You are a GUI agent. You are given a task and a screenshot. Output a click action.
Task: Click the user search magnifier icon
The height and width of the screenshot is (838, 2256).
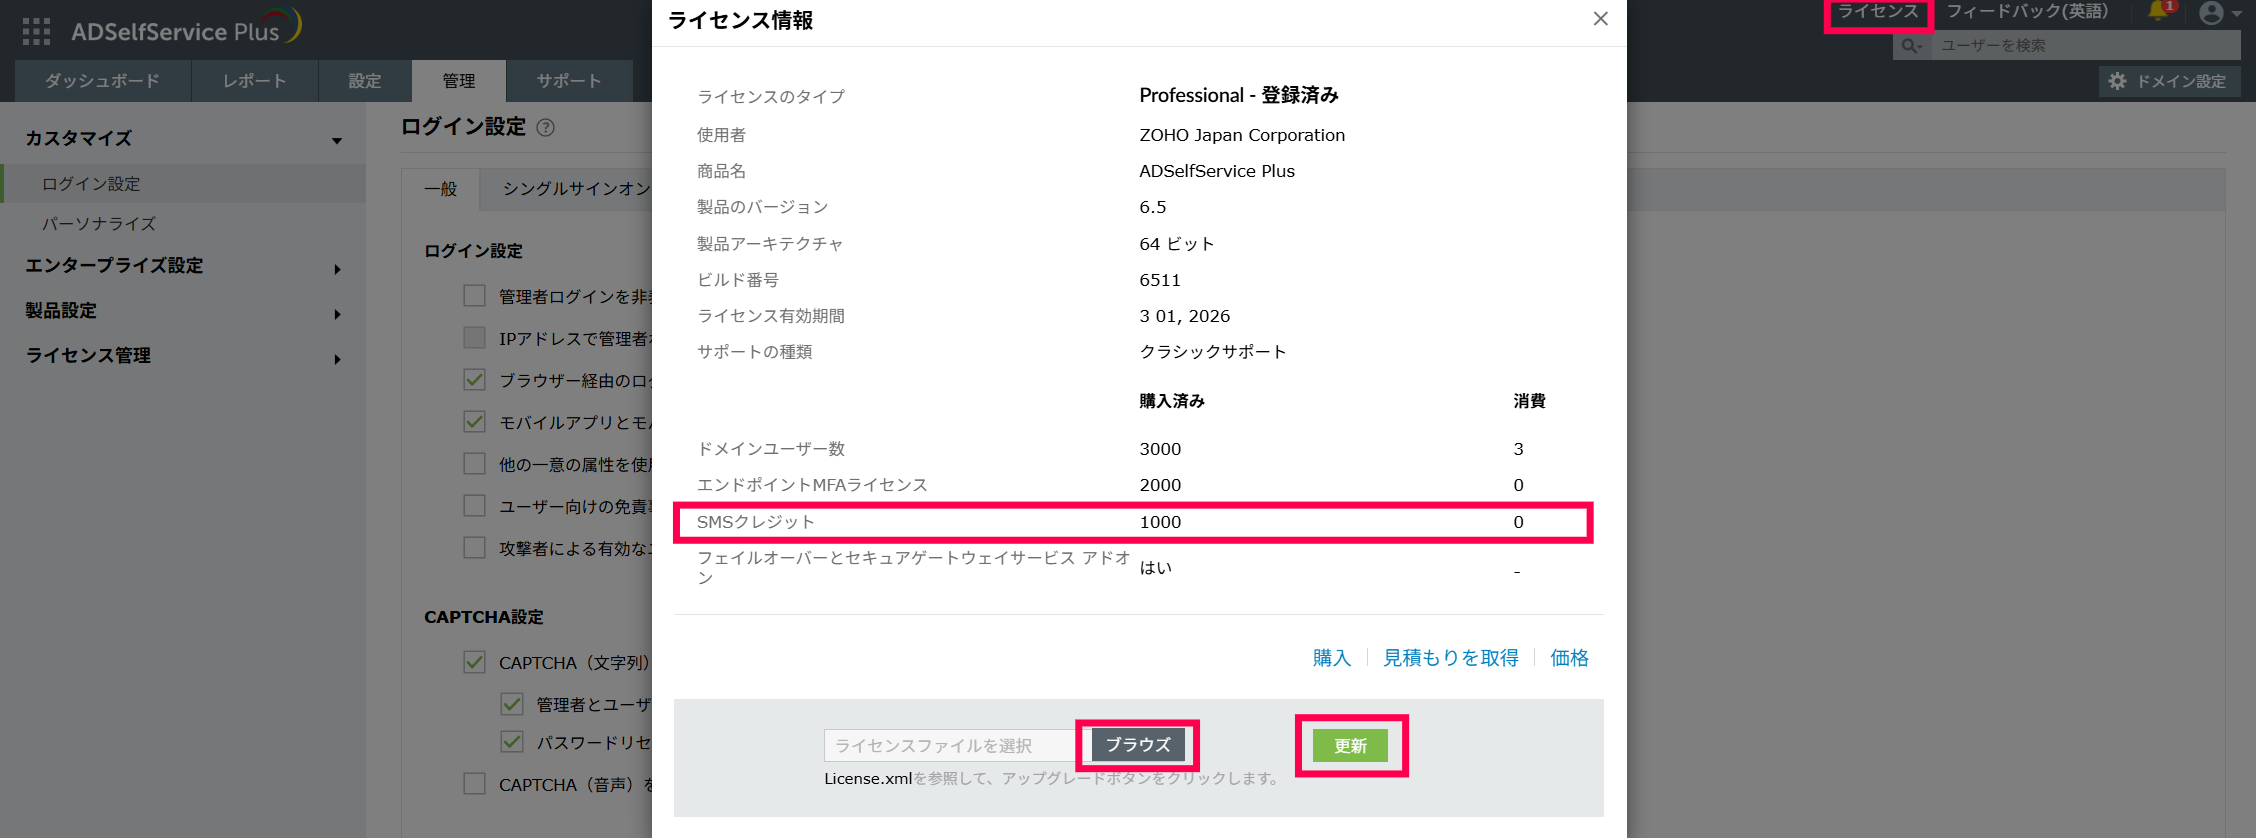tap(1910, 46)
